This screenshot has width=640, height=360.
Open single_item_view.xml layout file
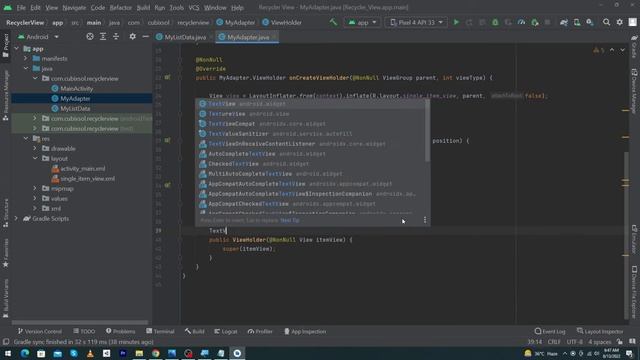click(87, 179)
